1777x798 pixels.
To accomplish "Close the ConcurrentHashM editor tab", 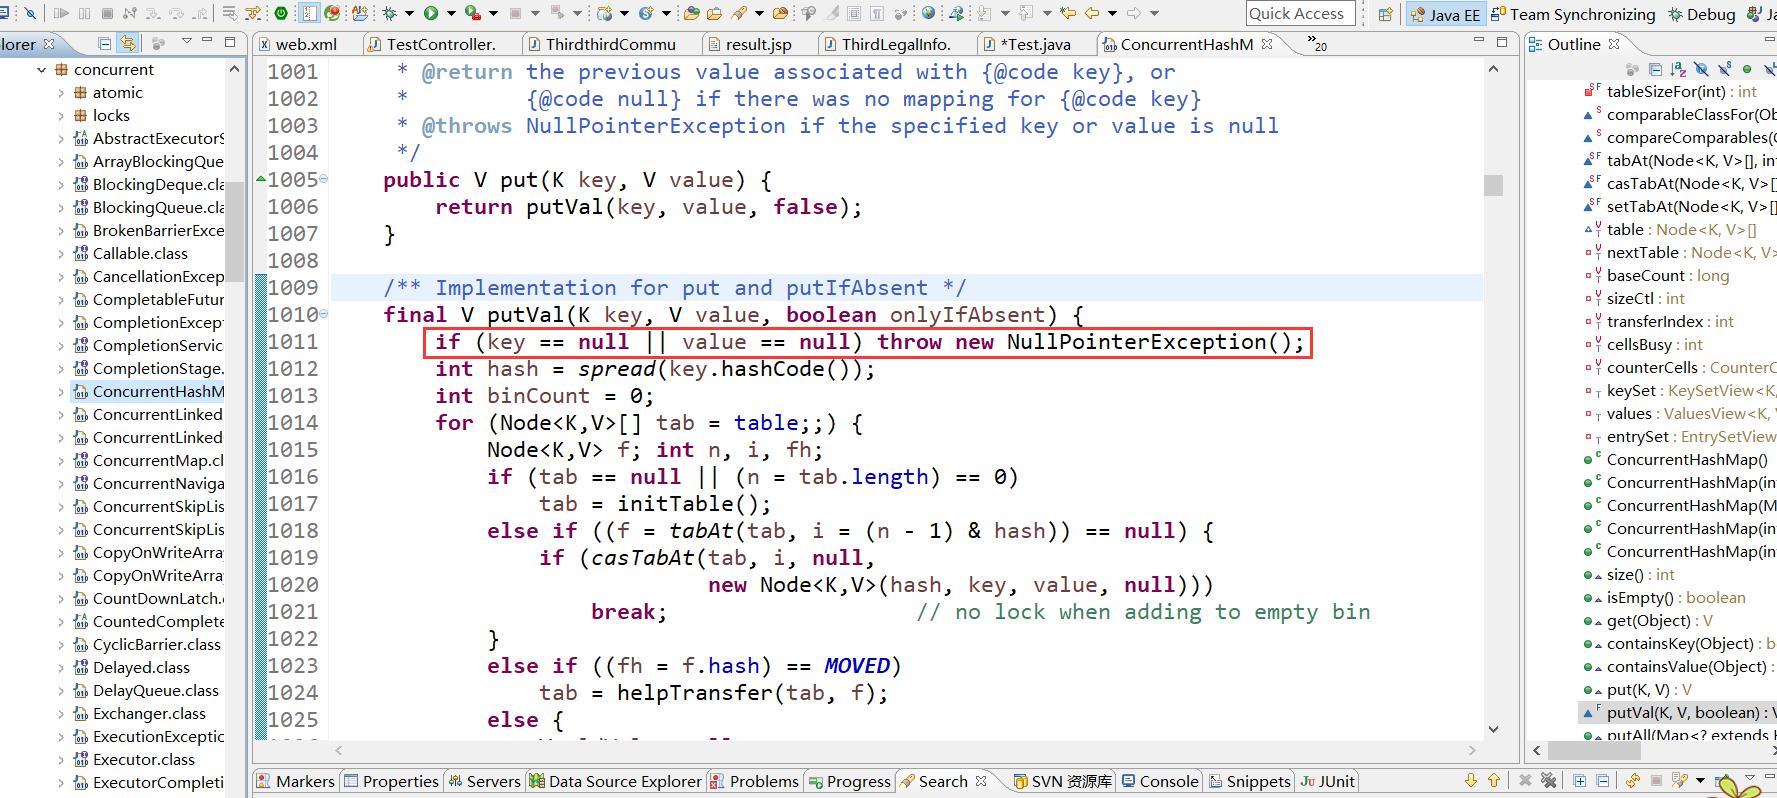I will click(1267, 44).
